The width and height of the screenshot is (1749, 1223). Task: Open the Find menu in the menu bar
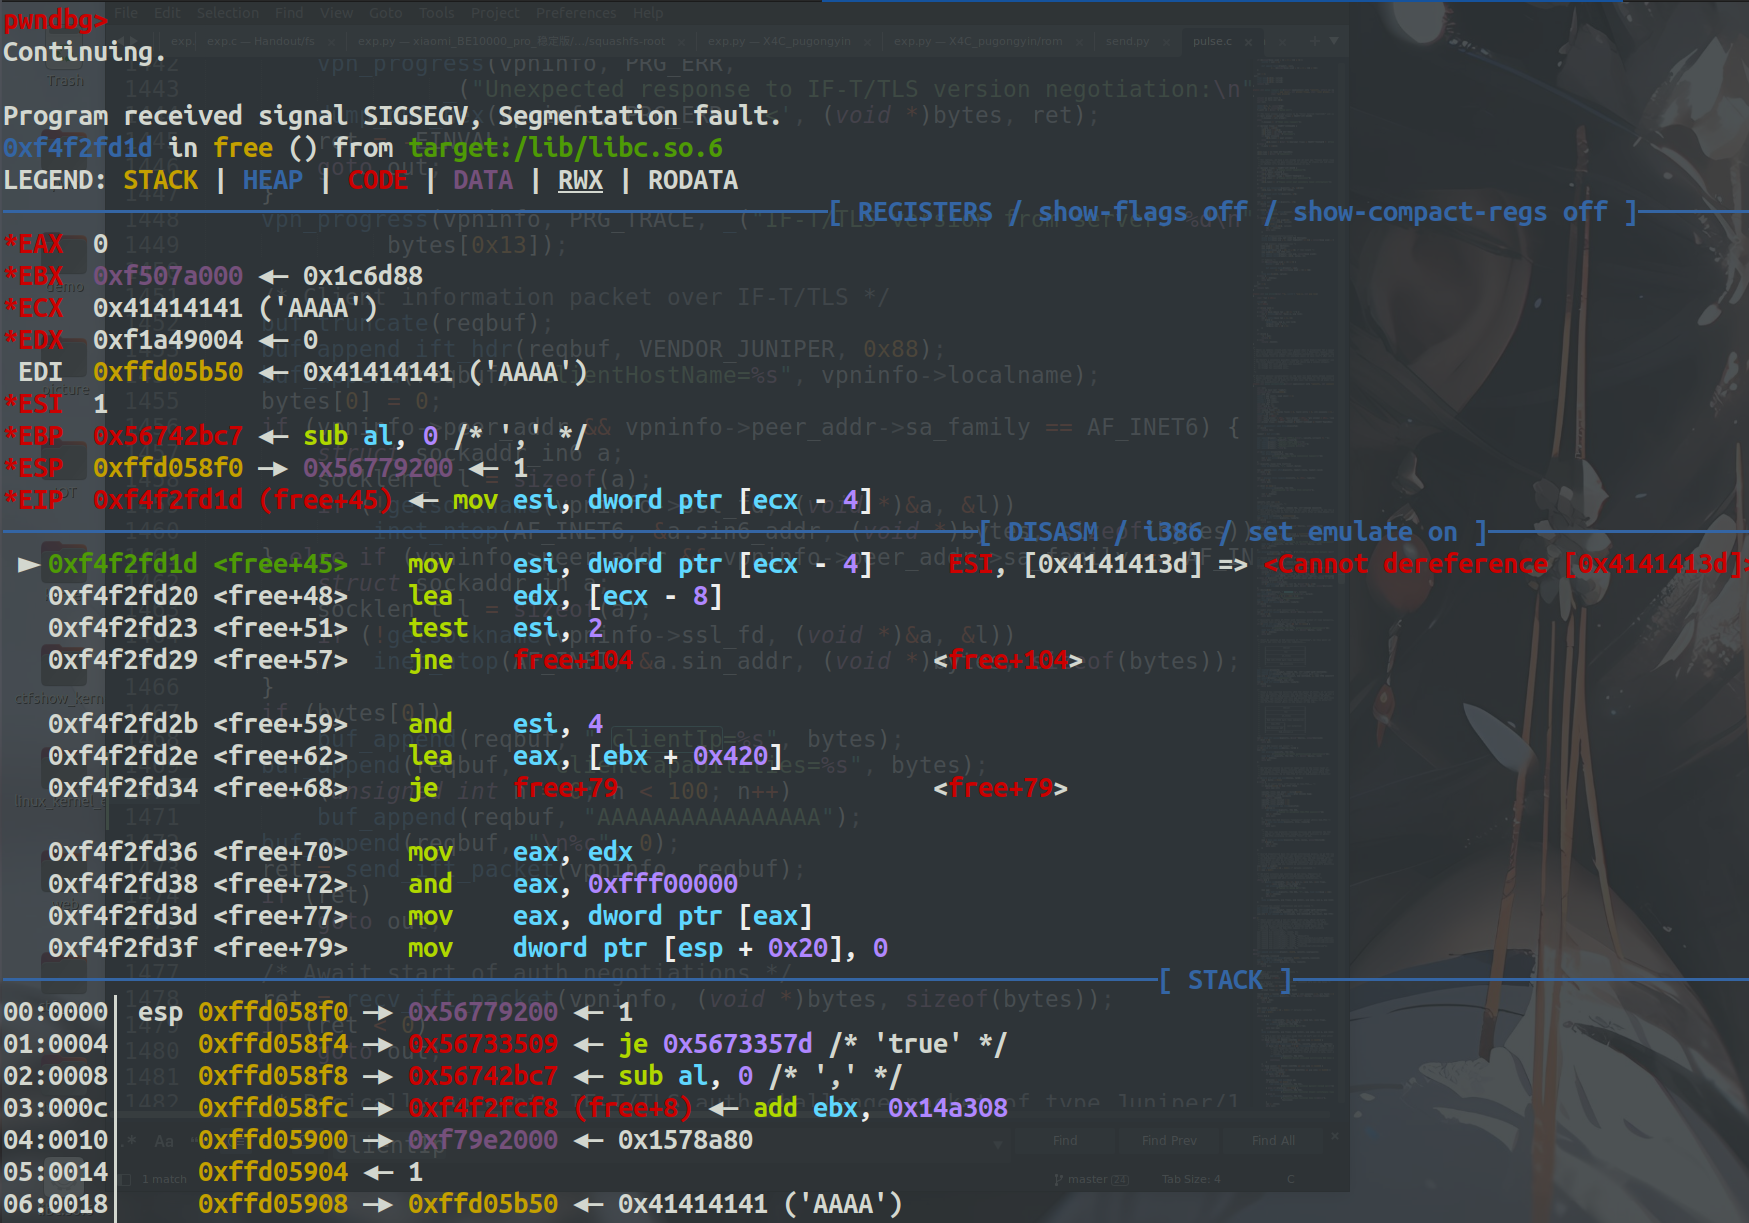(289, 13)
